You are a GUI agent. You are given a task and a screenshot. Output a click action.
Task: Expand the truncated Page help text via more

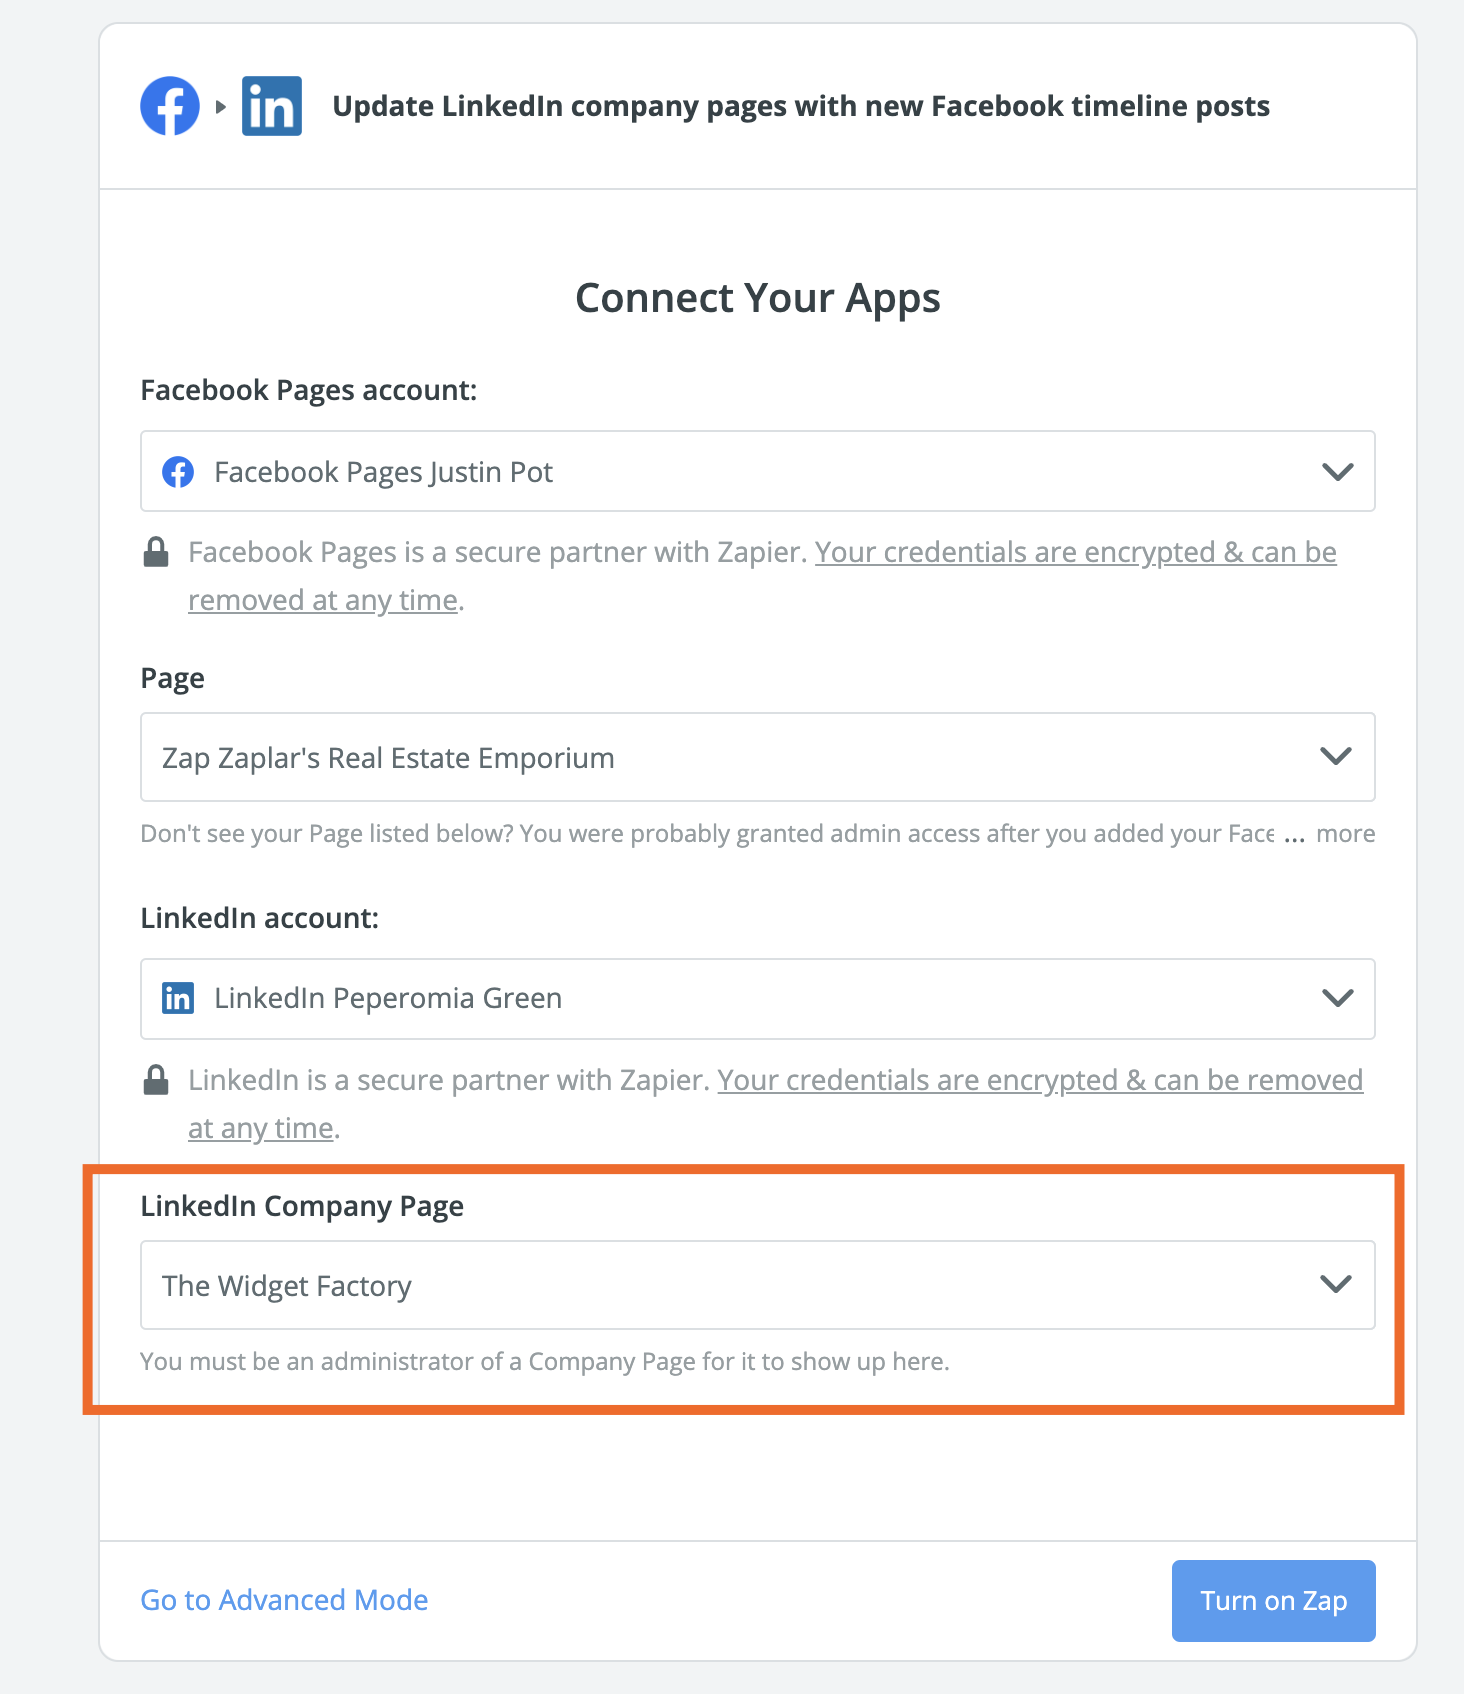coord(1346,834)
